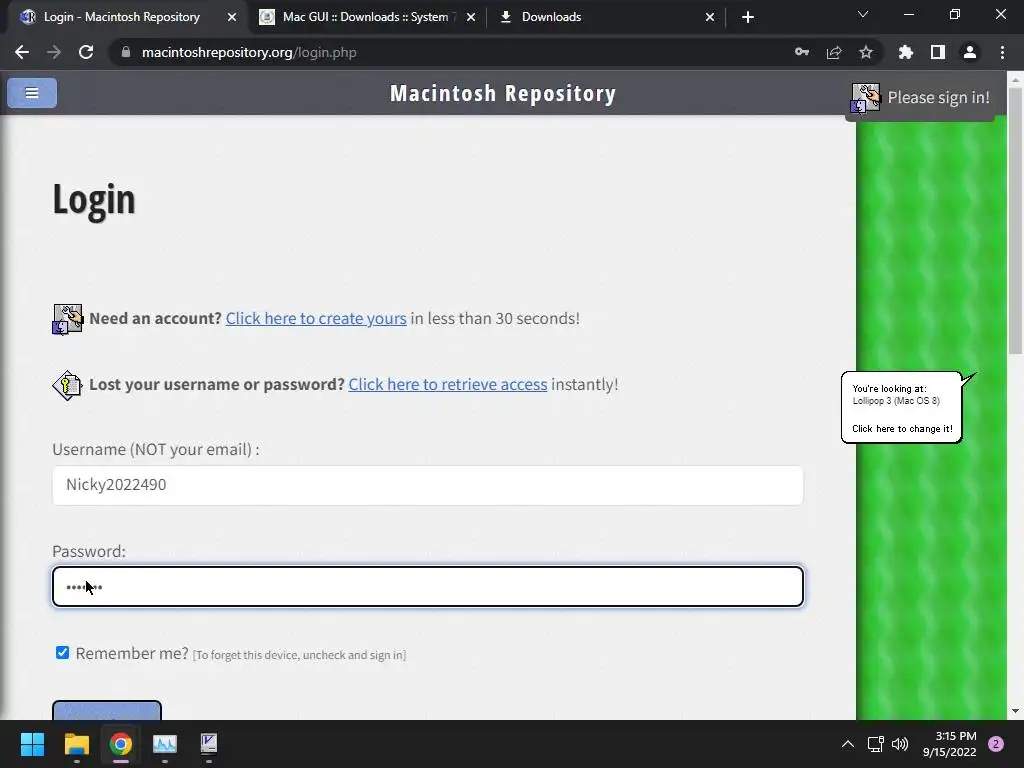Screen dimensions: 1024x768
Task: Click the Chrome taskbar icon
Action: (121, 744)
